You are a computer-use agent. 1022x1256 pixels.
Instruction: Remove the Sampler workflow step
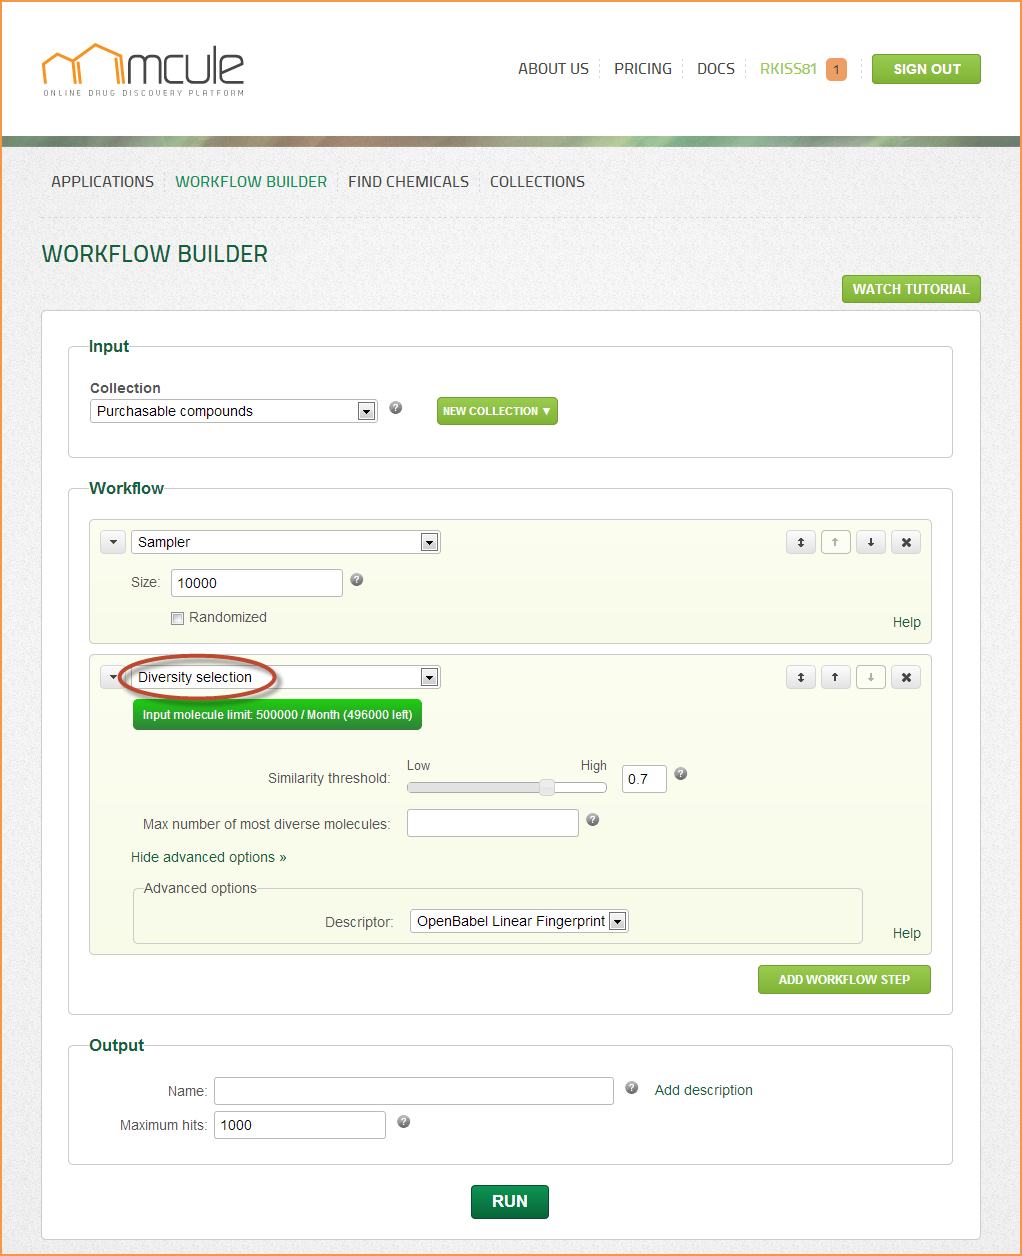point(906,542)
